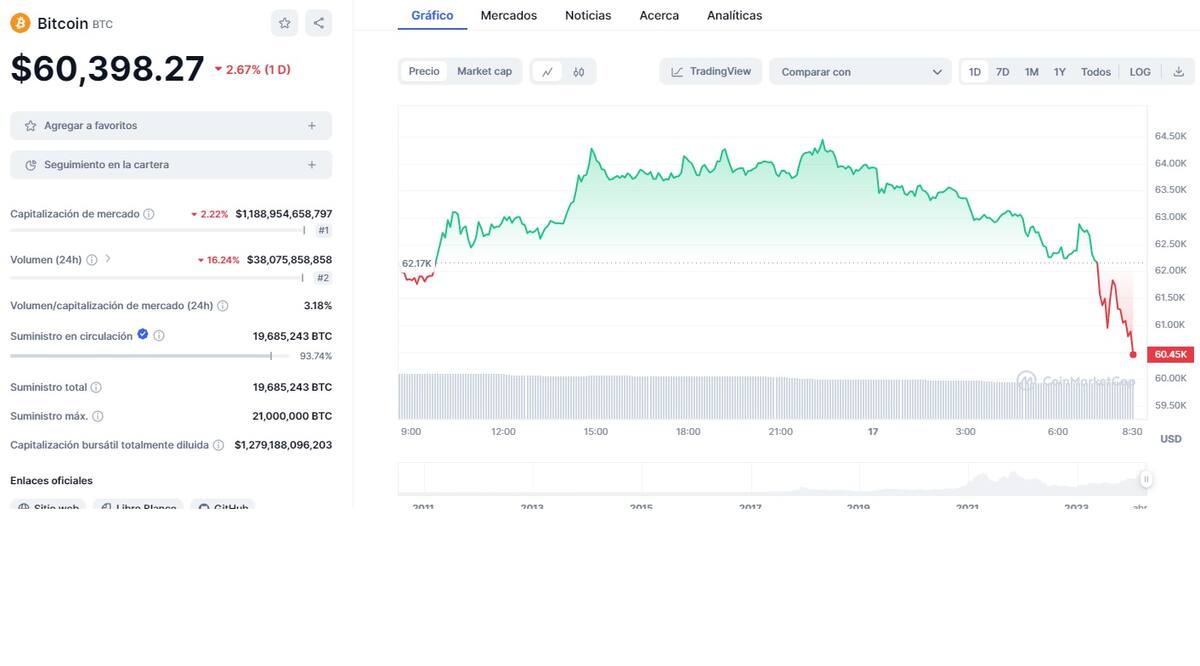1200x666 pixels.
Task: Open the Comparar con dropdown
Action: 860,72
